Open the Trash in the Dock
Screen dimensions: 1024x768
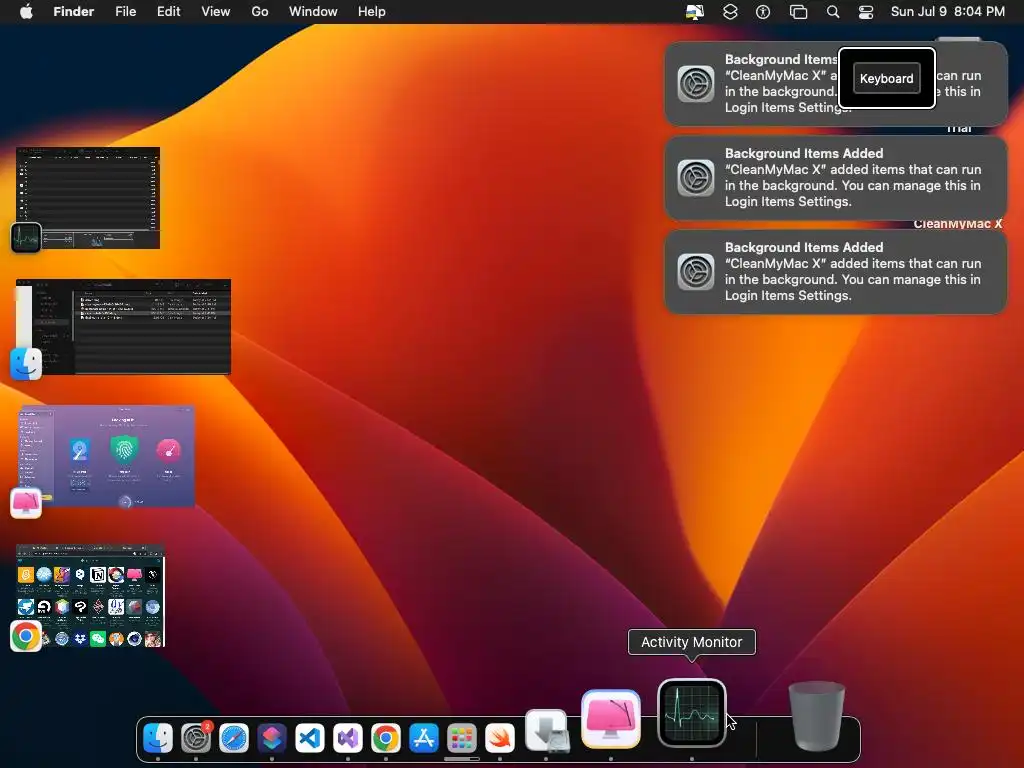tap(816, 716)
